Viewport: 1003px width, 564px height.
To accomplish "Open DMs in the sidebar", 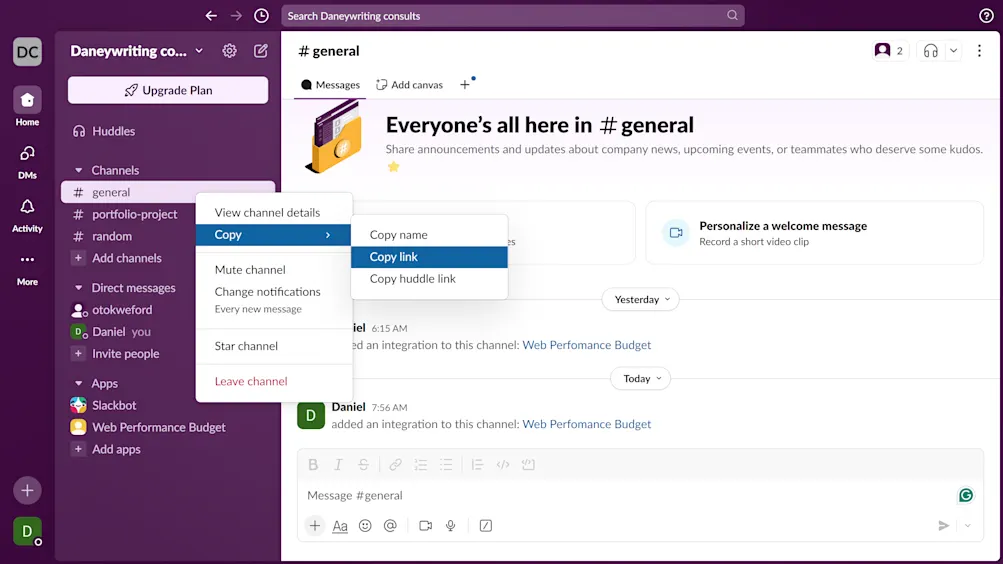I will [28, 161].
